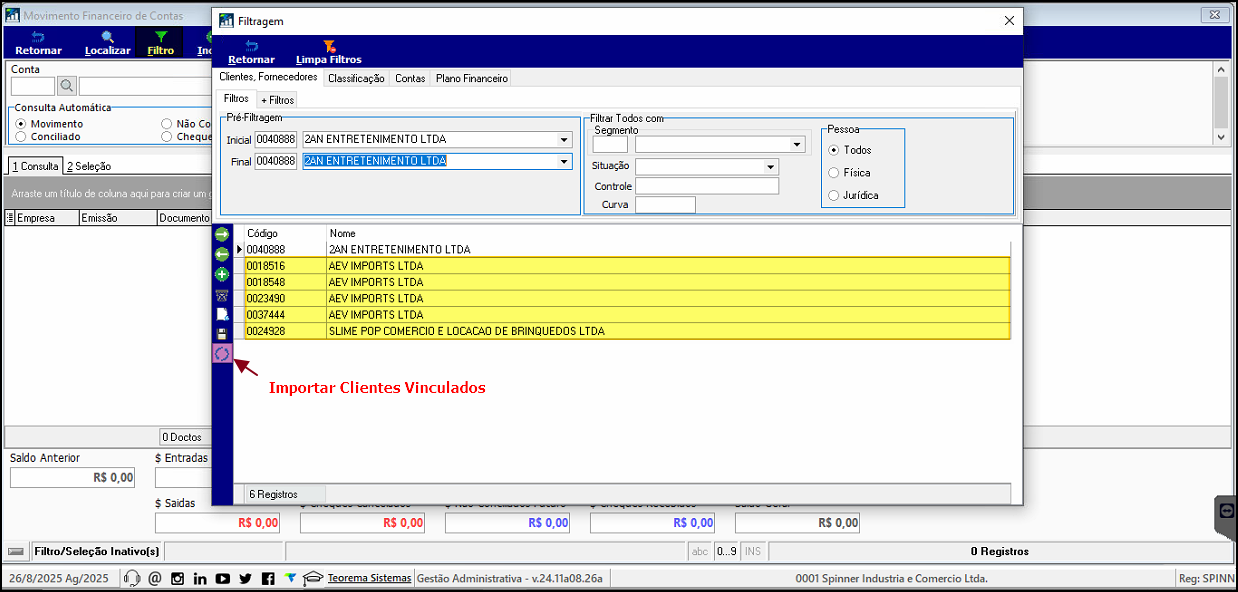Image resolution: width=1238 pixels, height=592 pixels.
Task: Open the Final client dropdown
Action: pyautogui.click(x=564, y=161)
